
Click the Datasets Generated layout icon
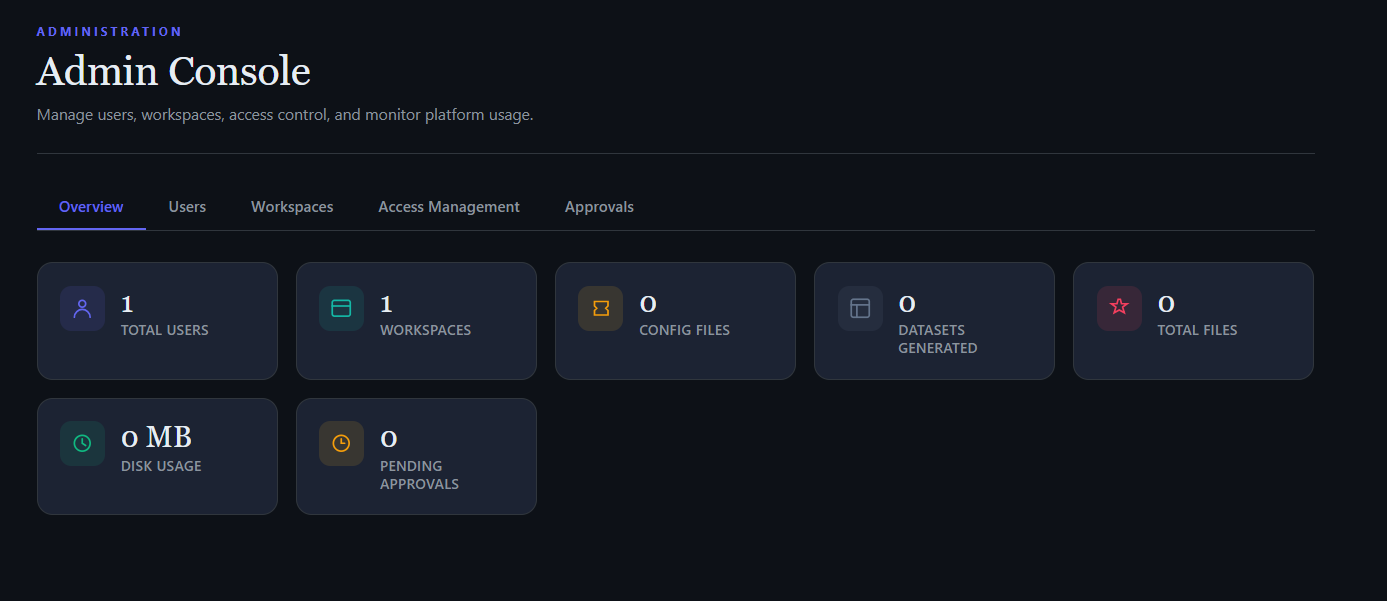tap(860, 308)
